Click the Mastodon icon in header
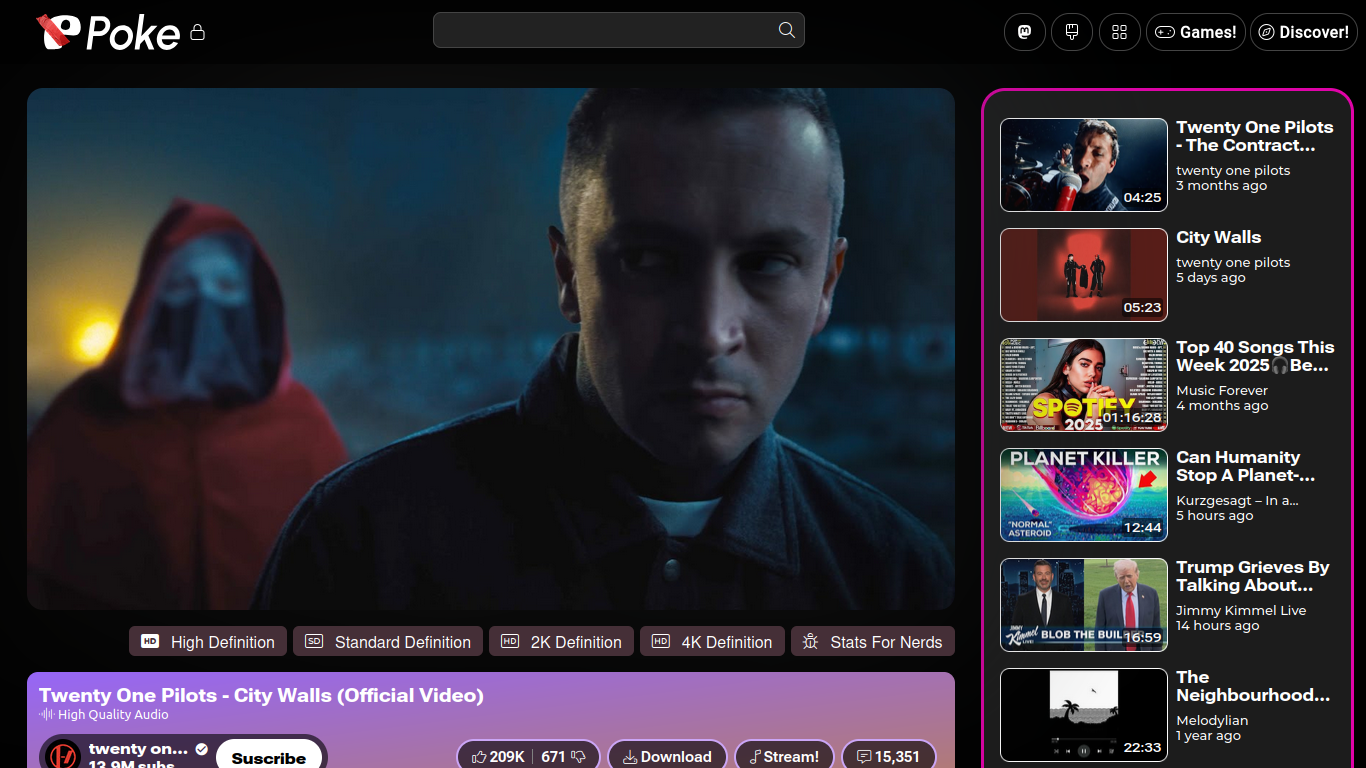The width and height of the screenshot is (1366, 768). point(1024,32)
